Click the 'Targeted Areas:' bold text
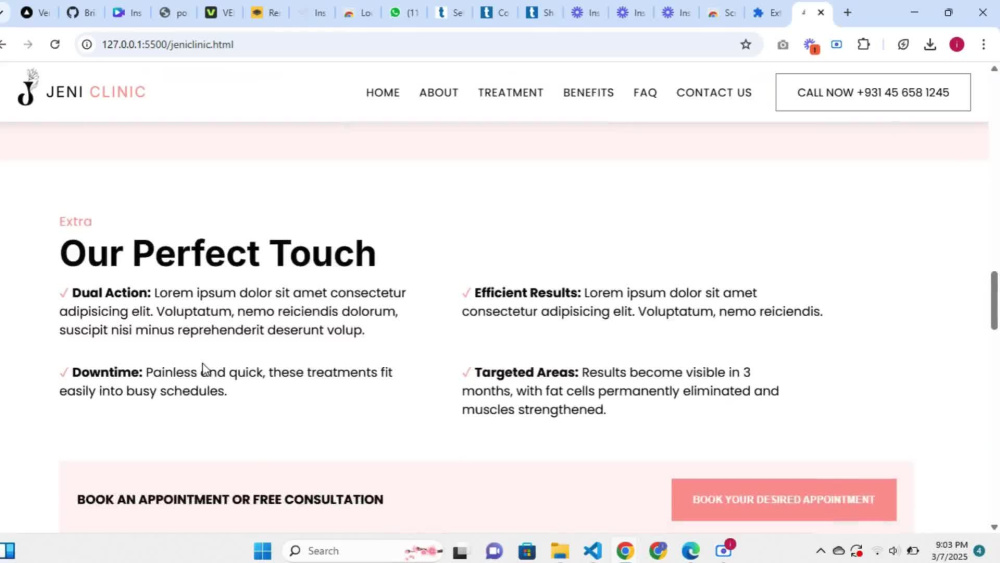Screen dimensions: 1000x563 click(x=526, y=372)
